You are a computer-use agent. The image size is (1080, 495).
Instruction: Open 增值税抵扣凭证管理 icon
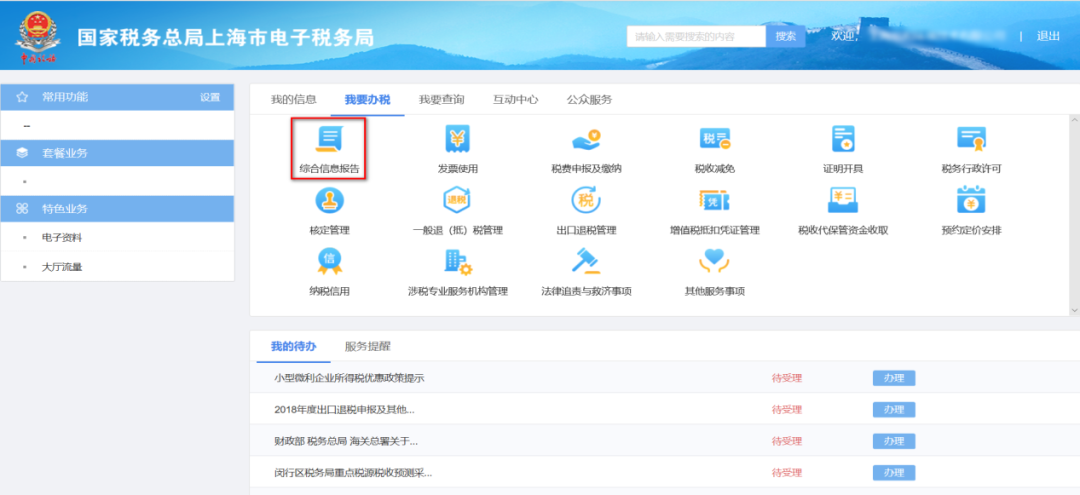point(714,200)
